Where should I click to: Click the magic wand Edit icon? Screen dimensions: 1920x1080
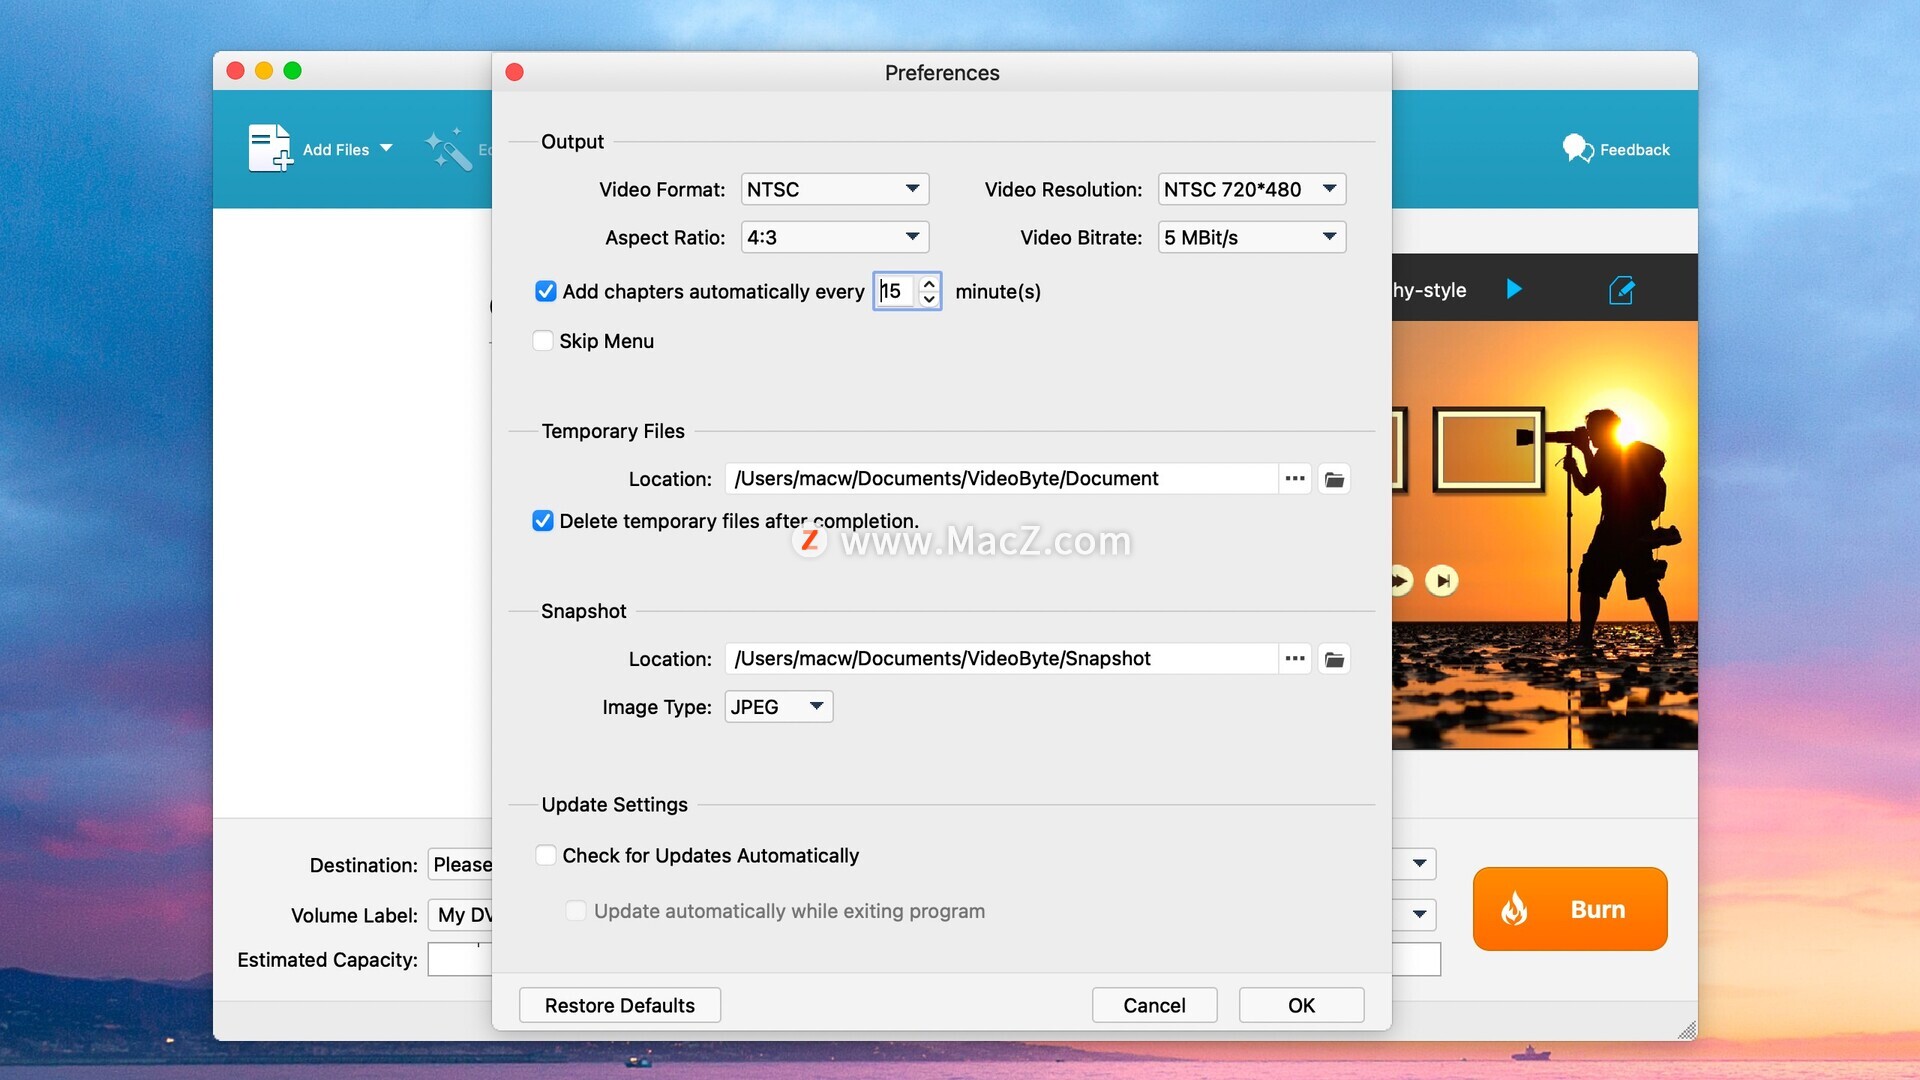click(x=447, y=150)
